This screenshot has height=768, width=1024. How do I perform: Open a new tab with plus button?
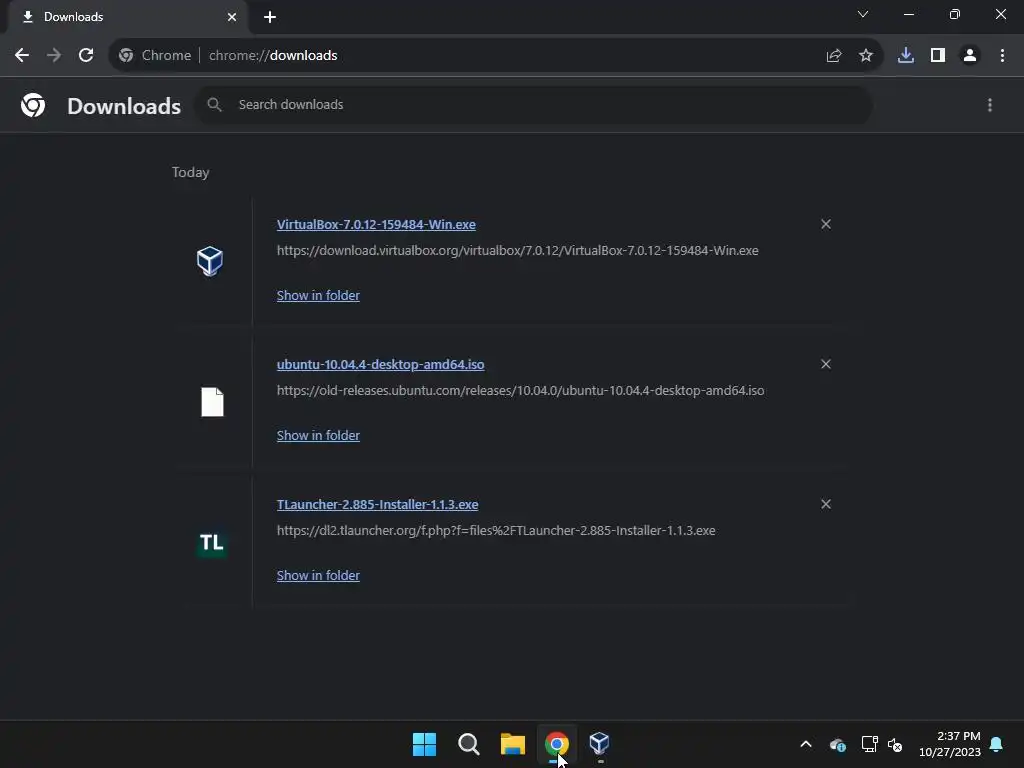click(270, 17)
